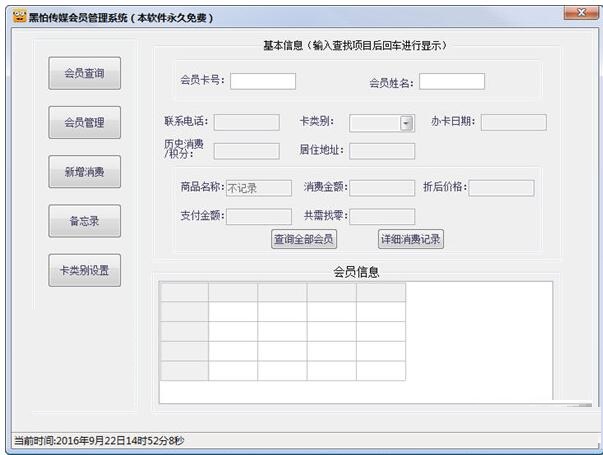Click the 商品名称 field showing 不记录
Viewport: 603px width, 455px height.
click(x=259, y=188)
